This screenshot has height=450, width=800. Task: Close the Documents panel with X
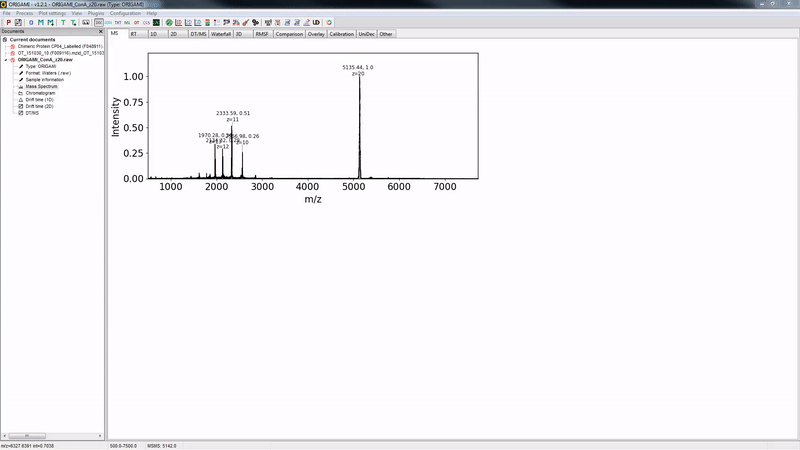point(100,31)
